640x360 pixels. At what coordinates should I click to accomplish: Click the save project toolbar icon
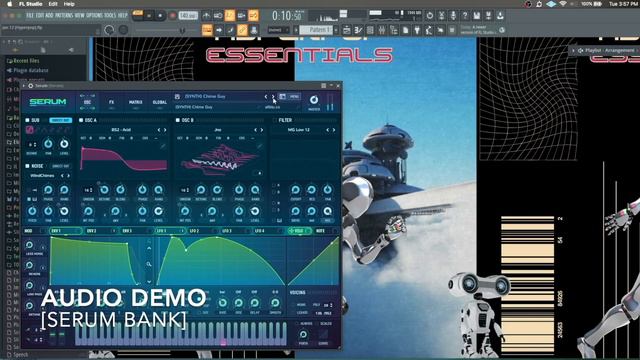476,16
